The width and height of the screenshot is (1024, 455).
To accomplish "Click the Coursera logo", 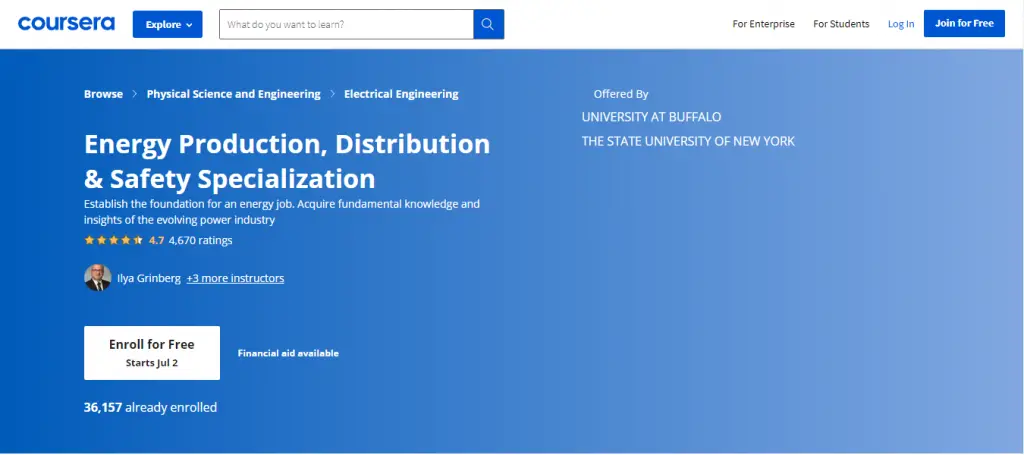I will 66,23.
